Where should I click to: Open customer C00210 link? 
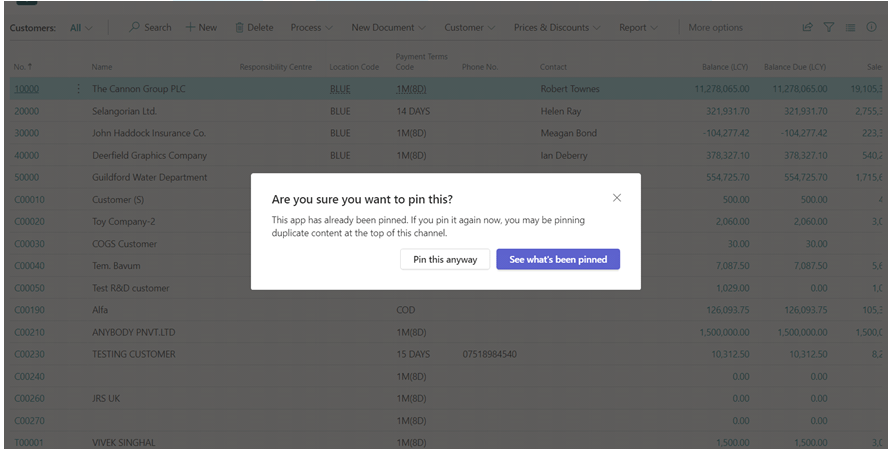(29, 332)
